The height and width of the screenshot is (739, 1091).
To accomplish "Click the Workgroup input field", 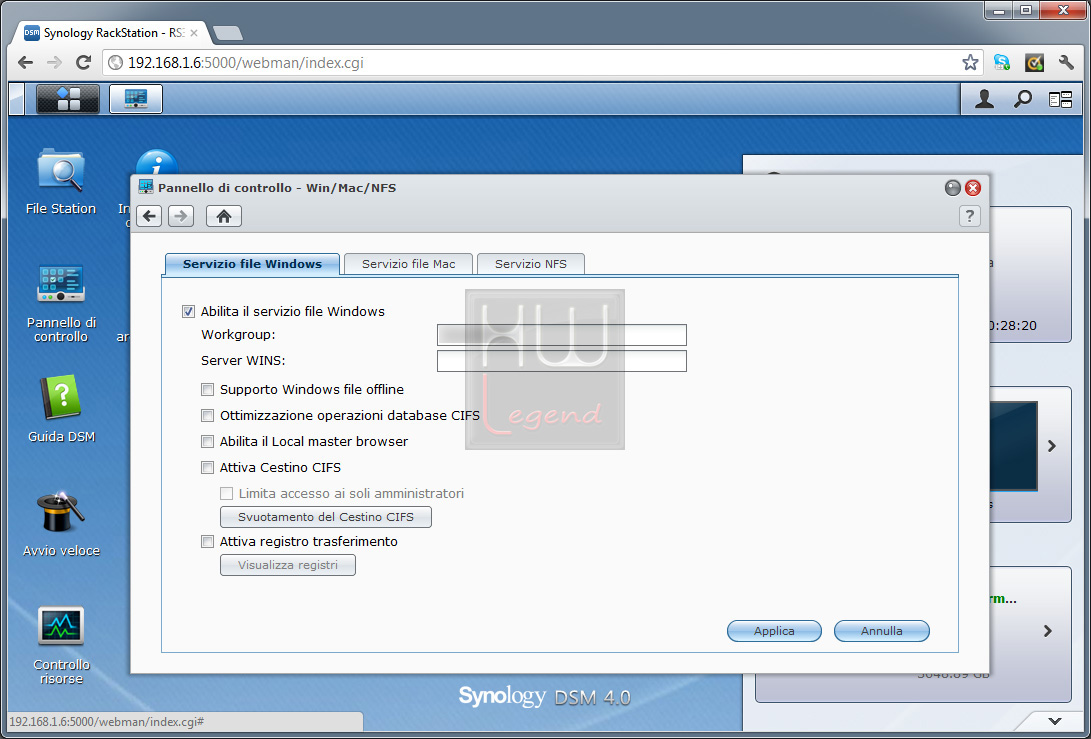I will pos(562,335).
